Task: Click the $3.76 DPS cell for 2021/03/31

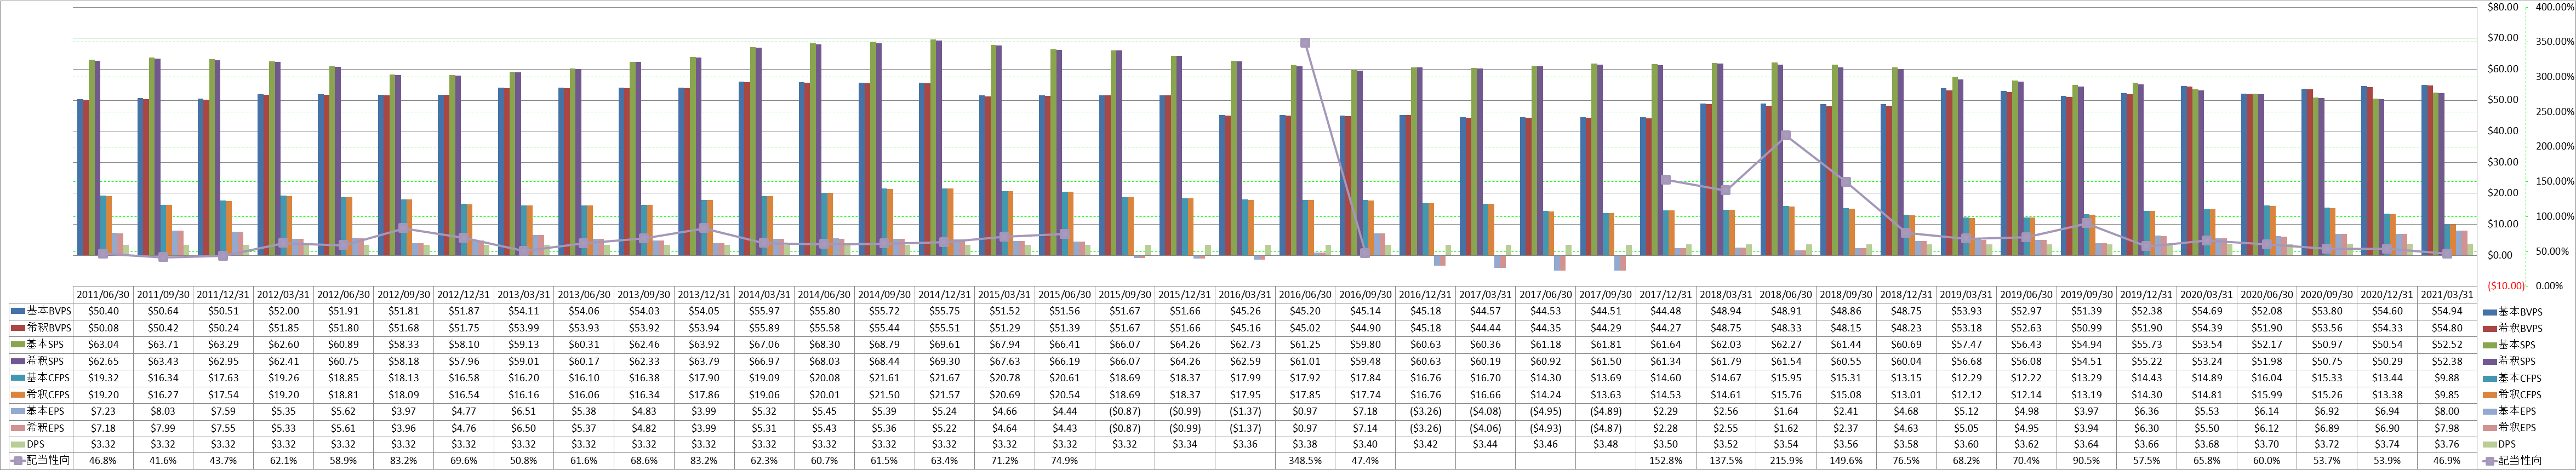Action: pos(2447,444)
